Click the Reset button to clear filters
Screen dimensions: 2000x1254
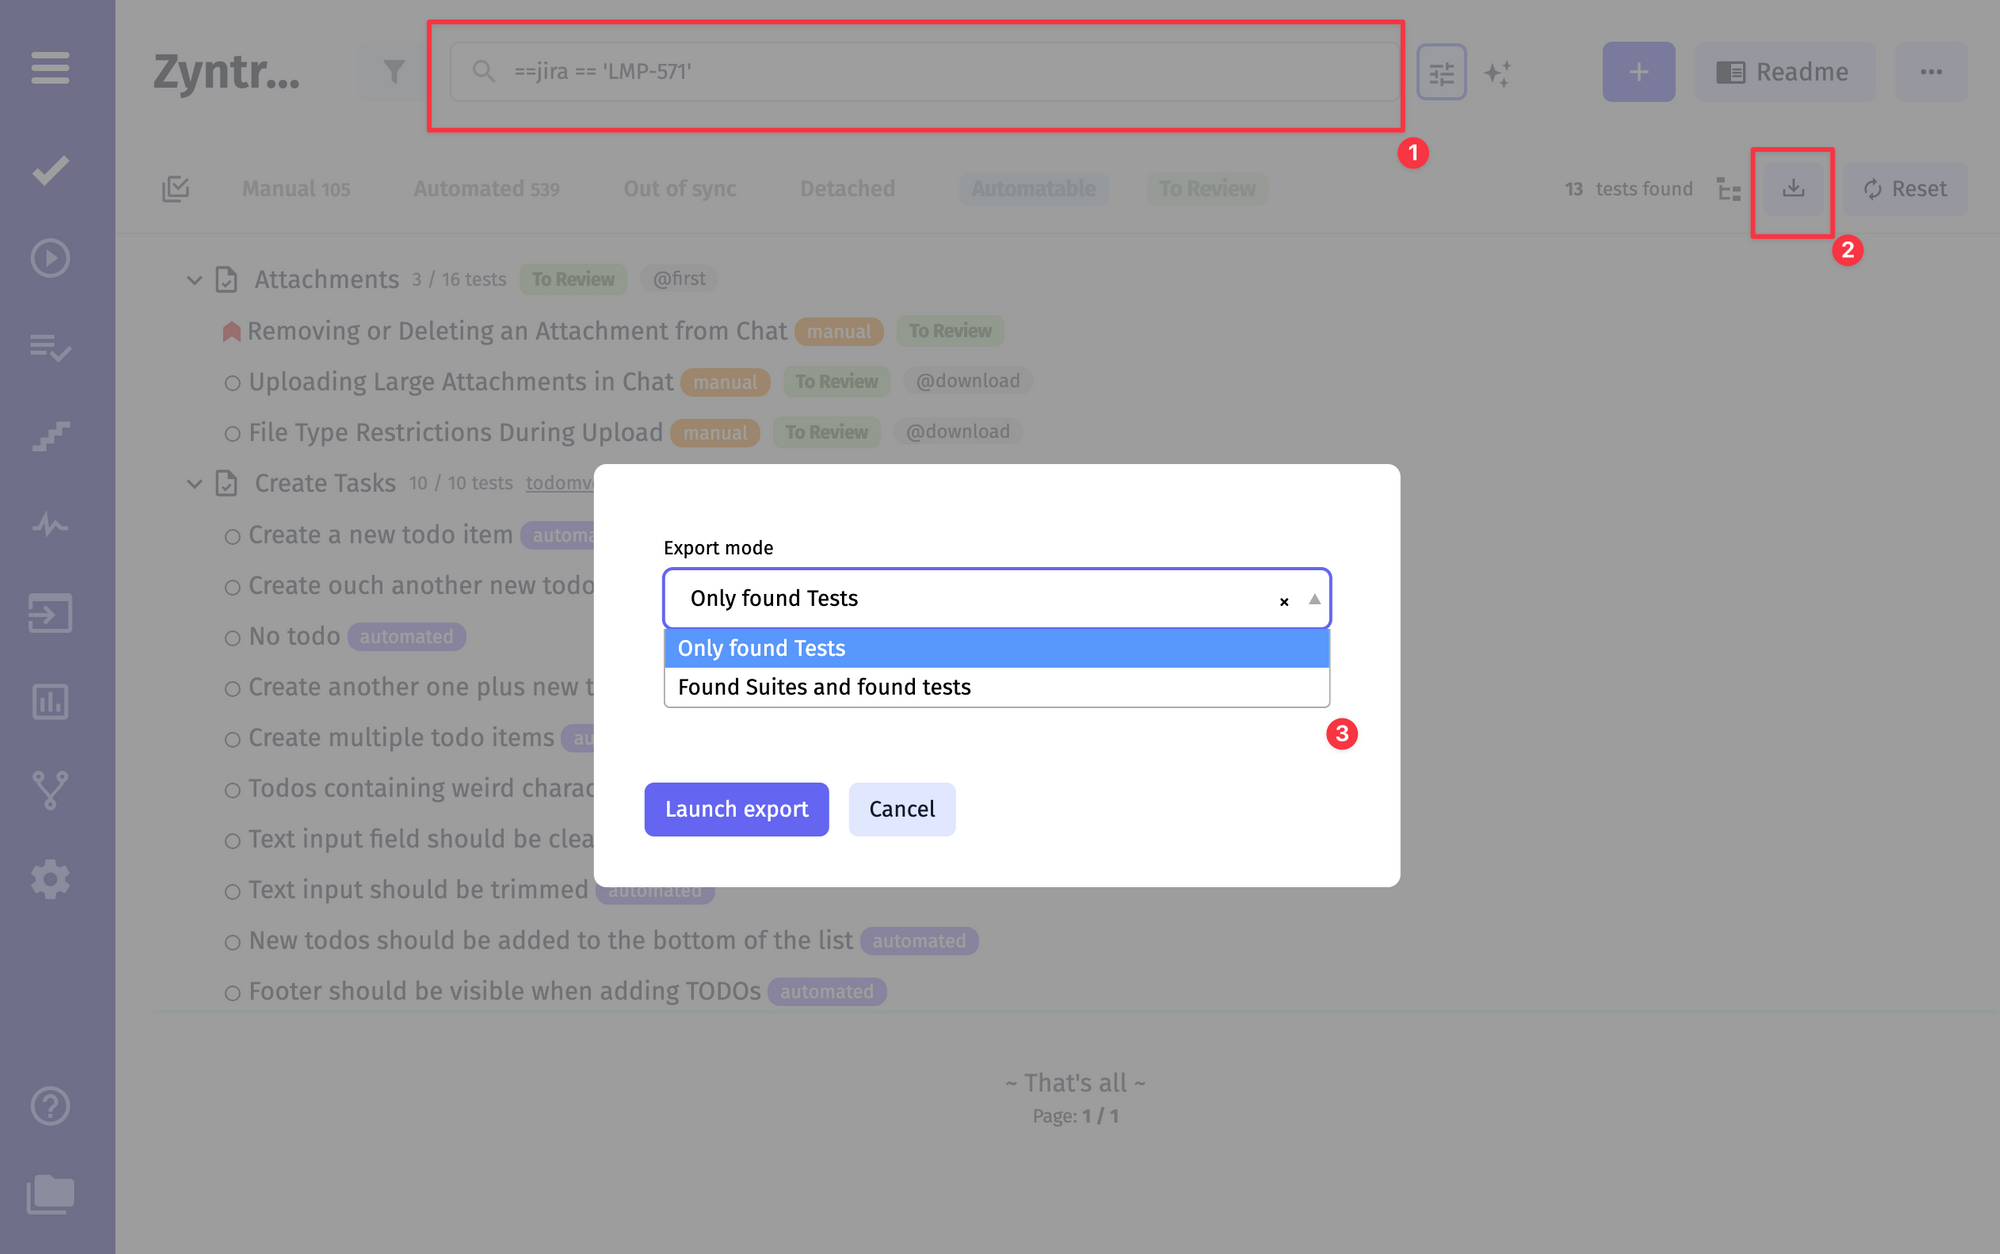click(1905, 186)
